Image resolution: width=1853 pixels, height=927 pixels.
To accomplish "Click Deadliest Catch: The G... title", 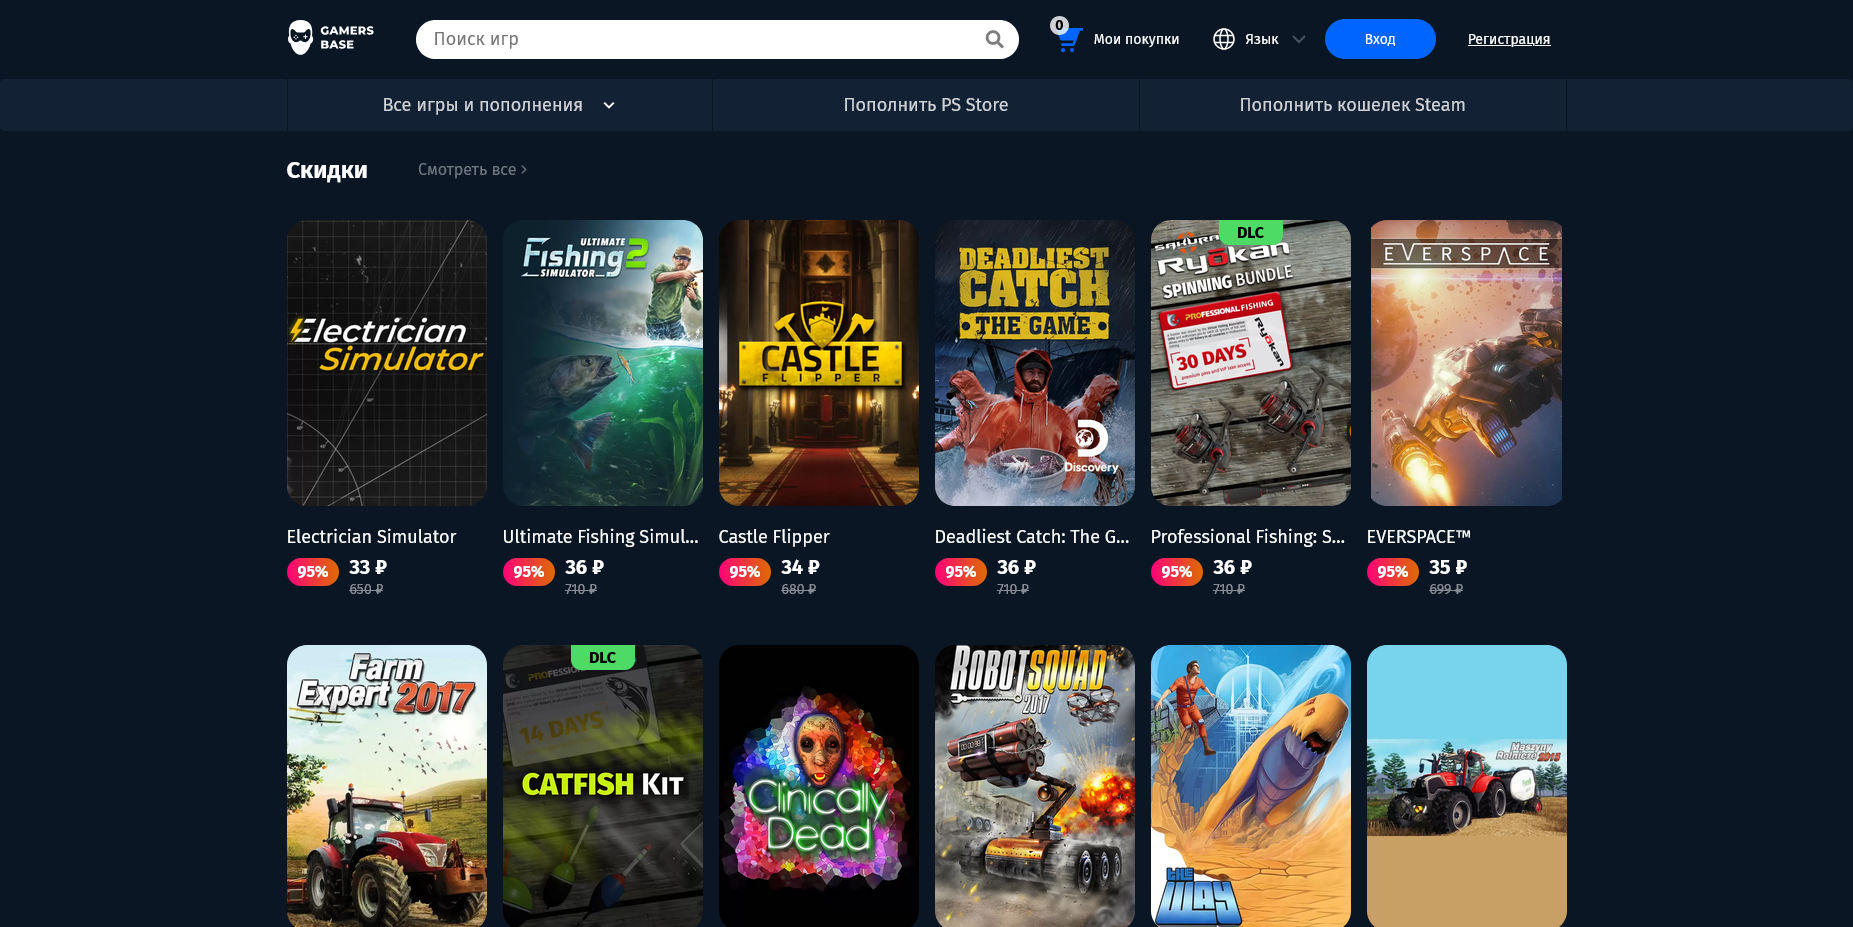I will (x=1032, y=537).
